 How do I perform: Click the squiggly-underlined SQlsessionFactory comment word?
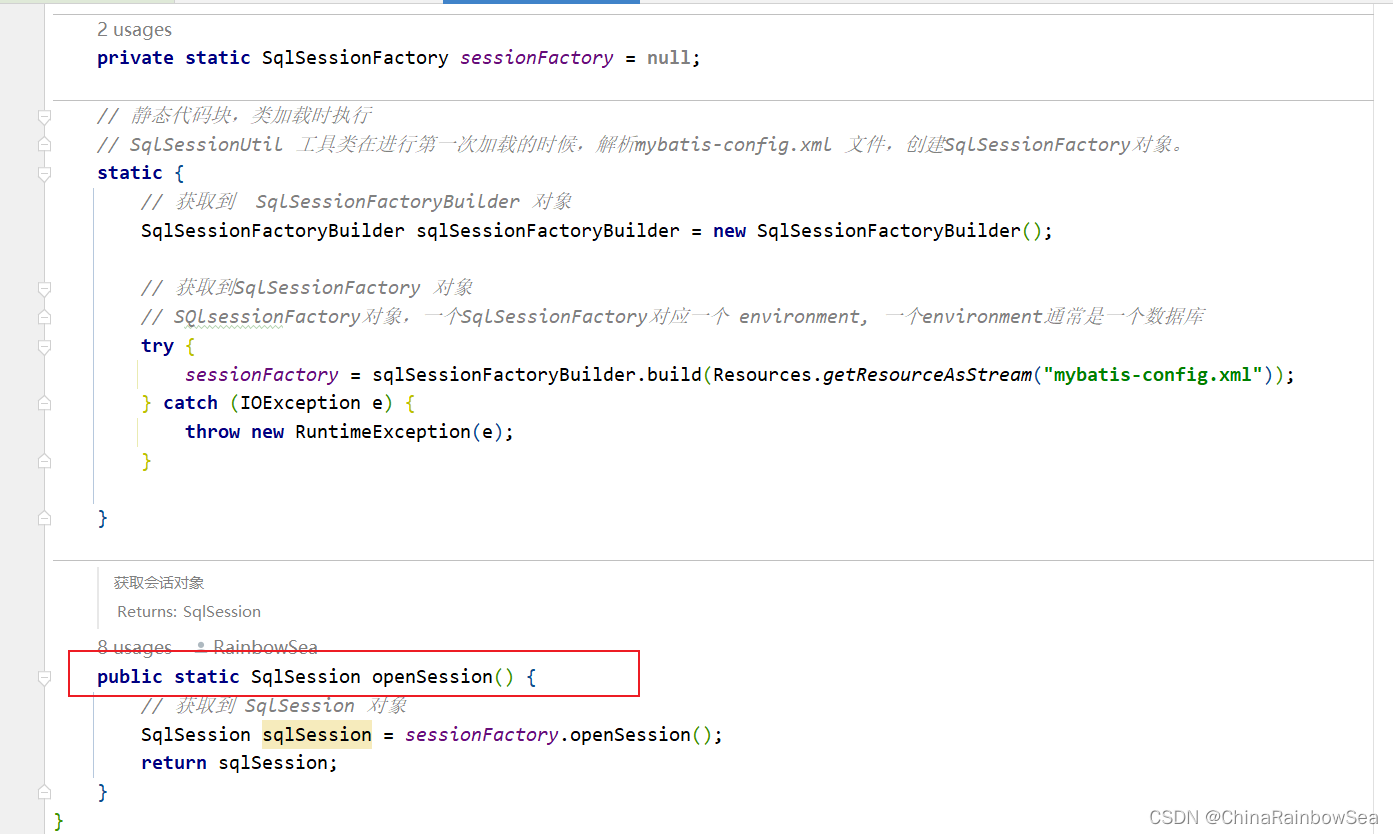[x=267, y=317]
